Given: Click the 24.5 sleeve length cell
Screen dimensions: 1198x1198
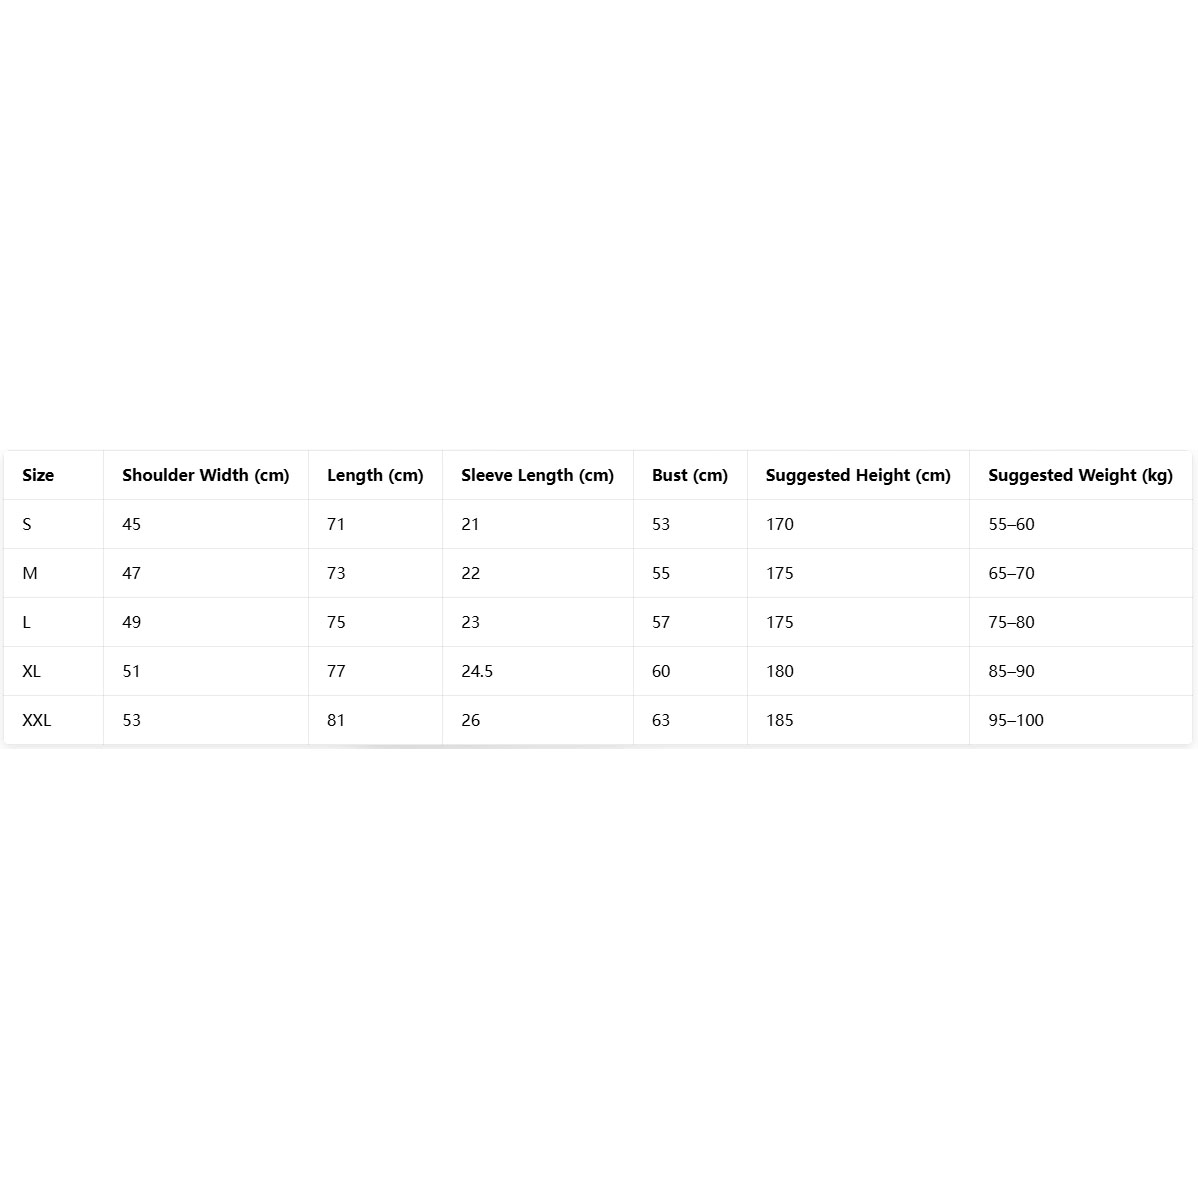Looking at the screenshot, I should [x=477, y=671].
